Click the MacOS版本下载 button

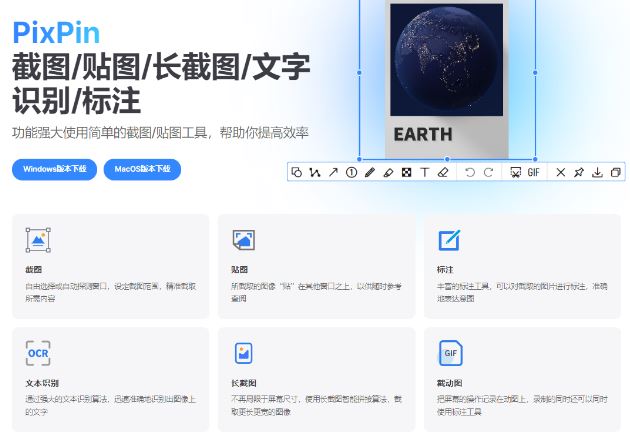141,169
